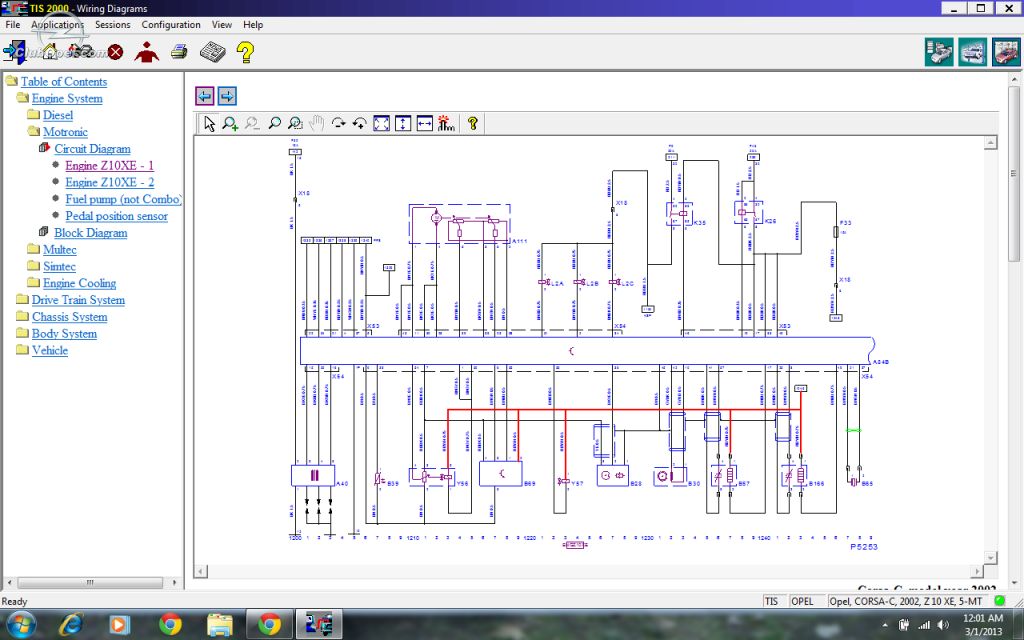Image resolution: width=1024 pixels, height=640 pixels.
Task: Select the zoom in magnifier tool
Action: 230,123
